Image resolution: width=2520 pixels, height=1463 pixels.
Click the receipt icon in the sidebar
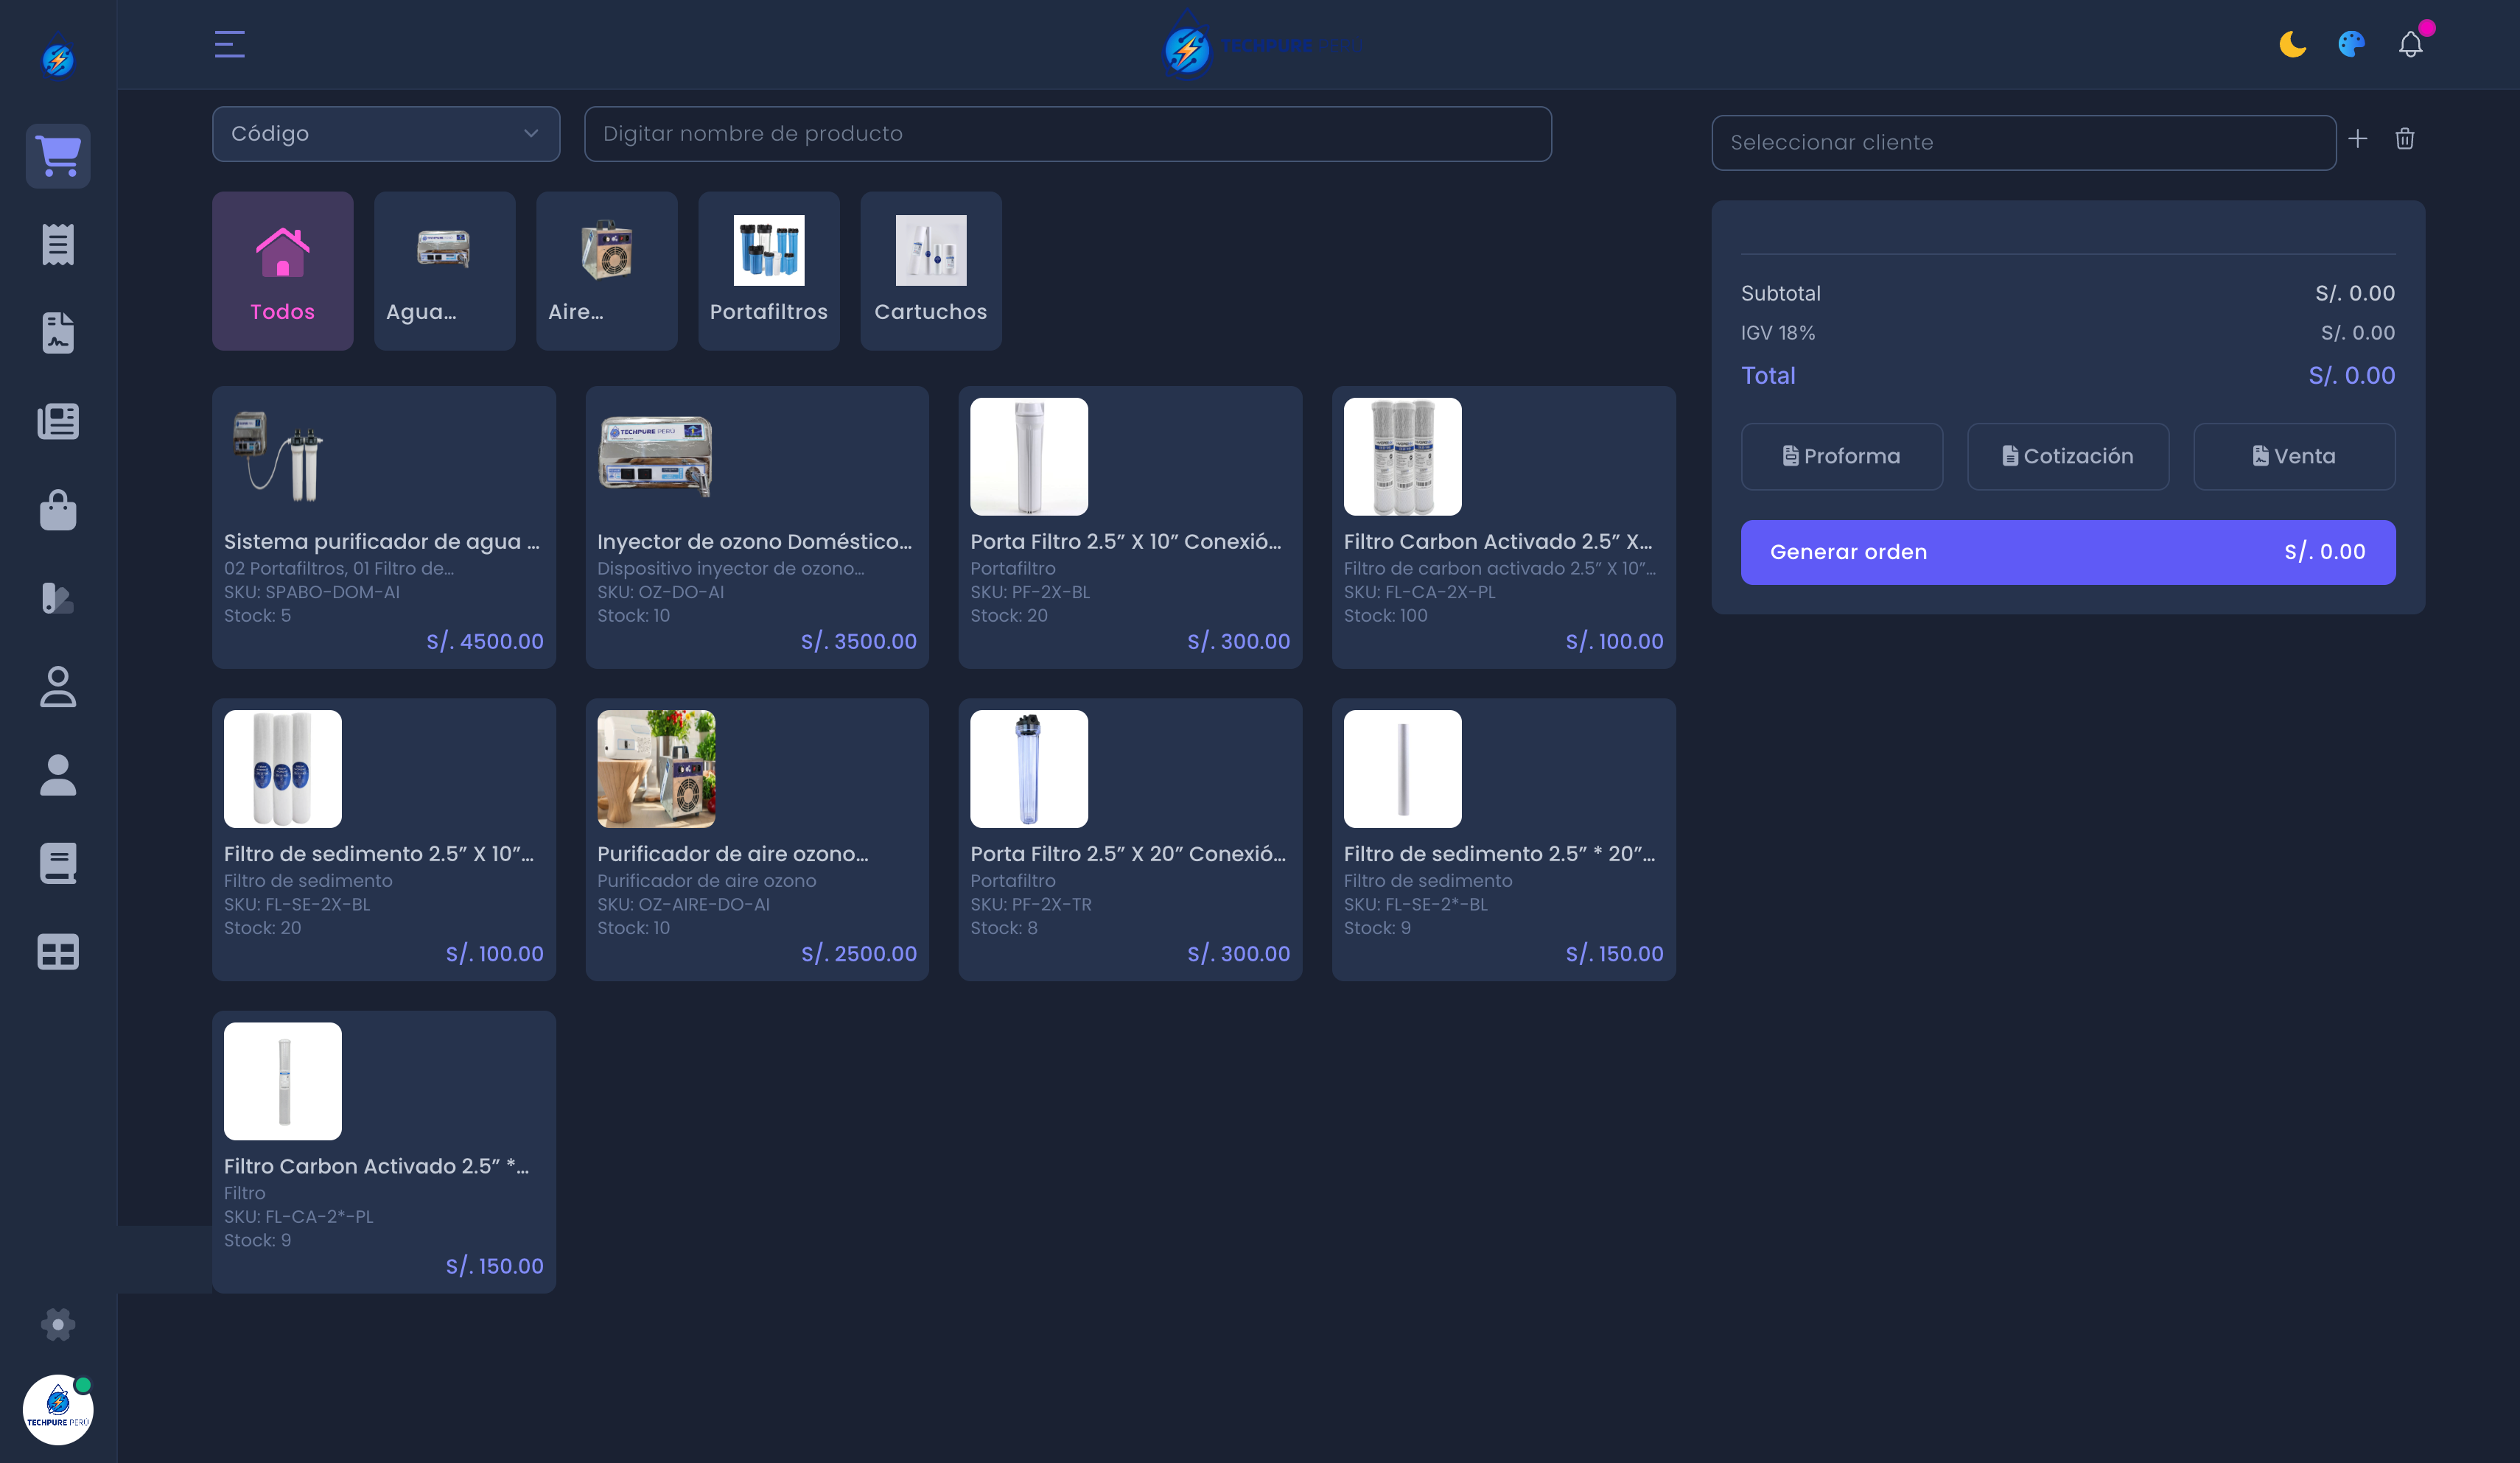pyautogui.click(x=58, y=244)
